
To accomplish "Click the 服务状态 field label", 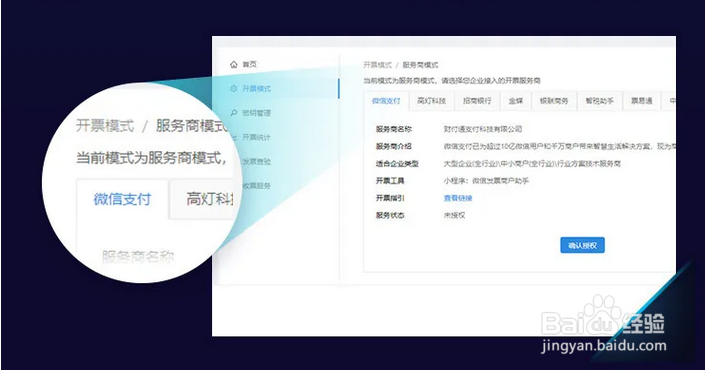I will click(390, 216).
